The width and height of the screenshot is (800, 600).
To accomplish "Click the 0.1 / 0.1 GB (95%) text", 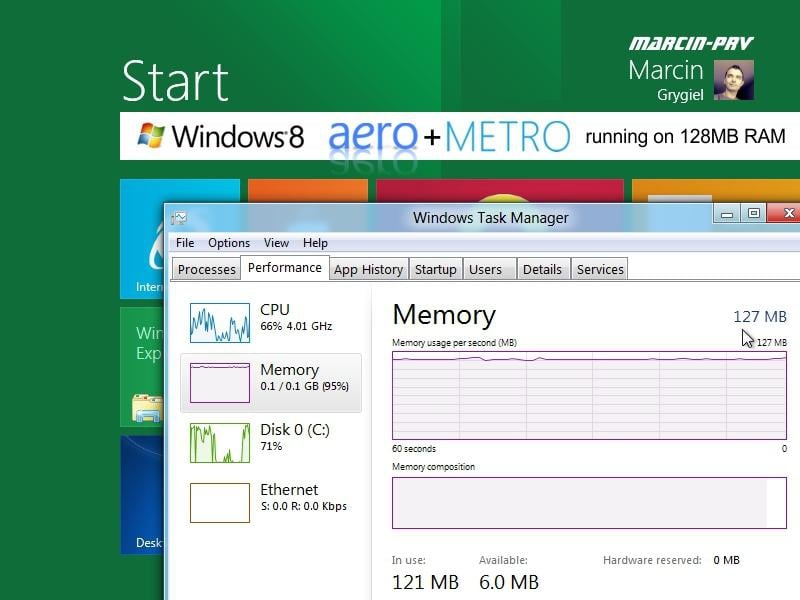I will [x=305, y=386].
